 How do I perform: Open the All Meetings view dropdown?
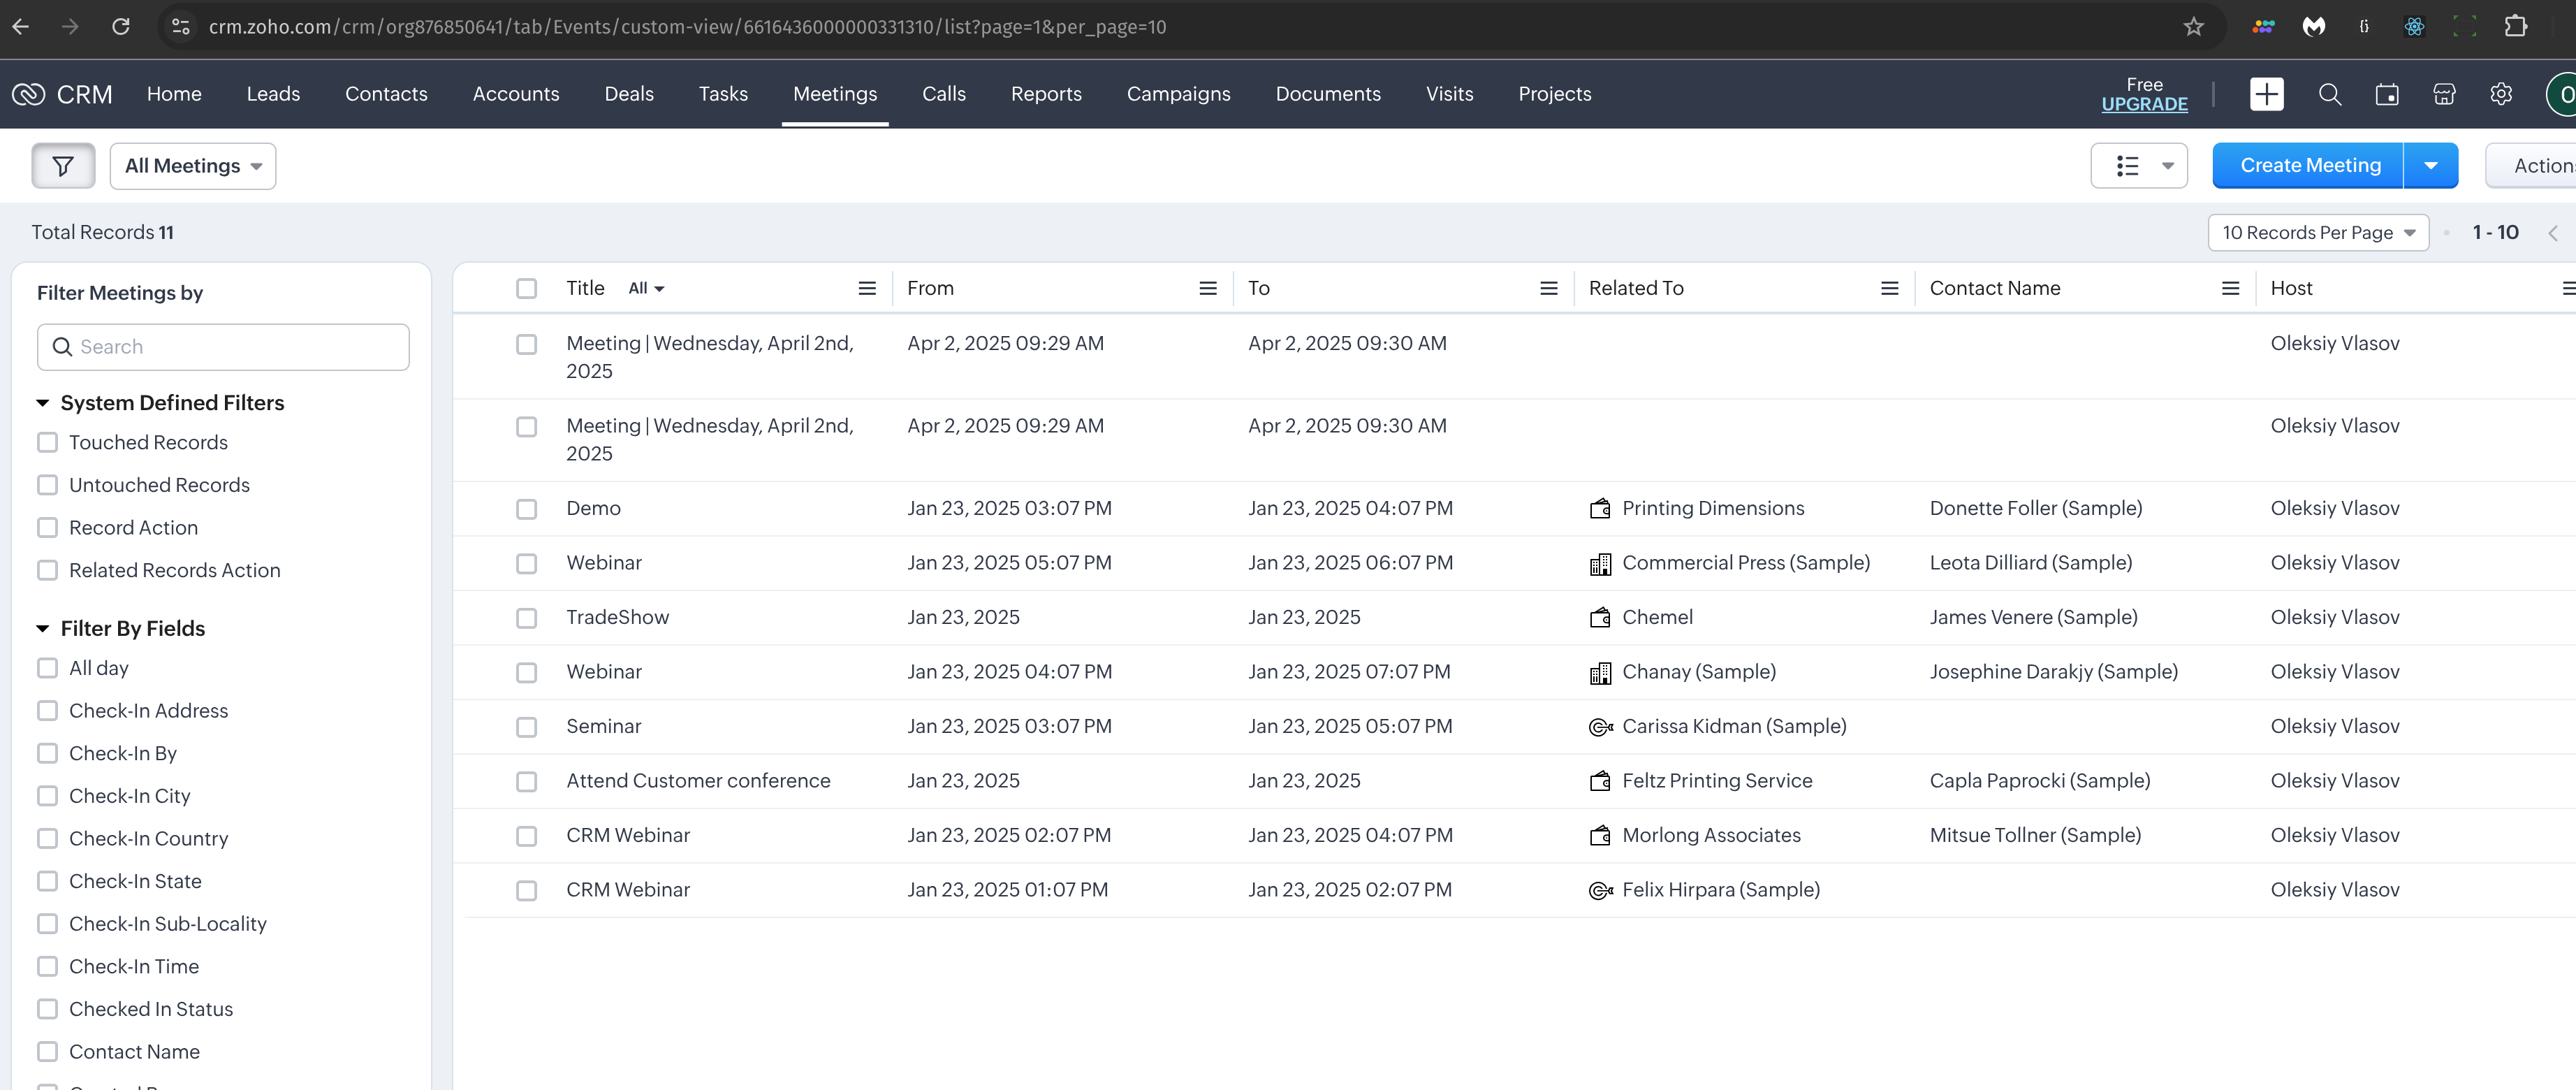(193, 166)
